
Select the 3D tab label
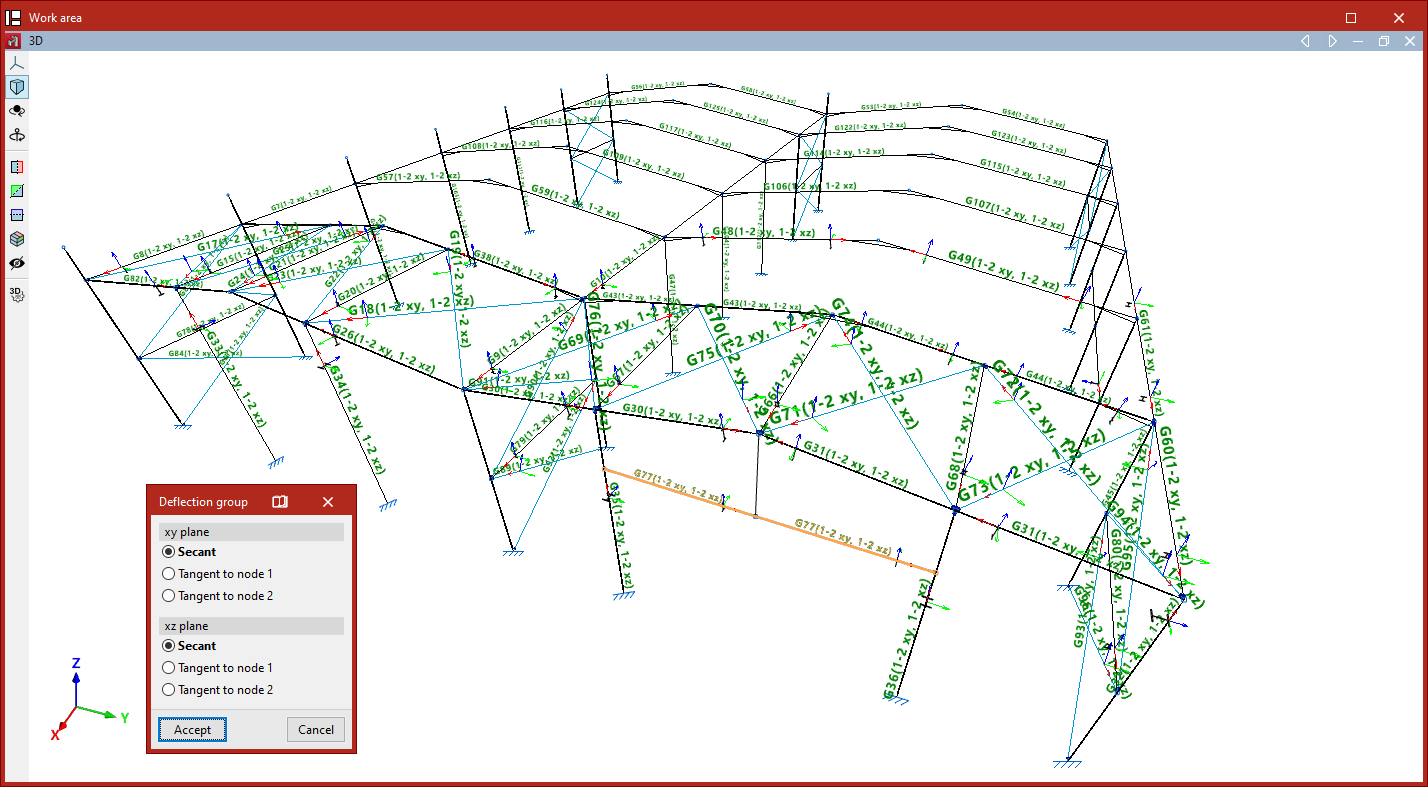pos(36,41)
